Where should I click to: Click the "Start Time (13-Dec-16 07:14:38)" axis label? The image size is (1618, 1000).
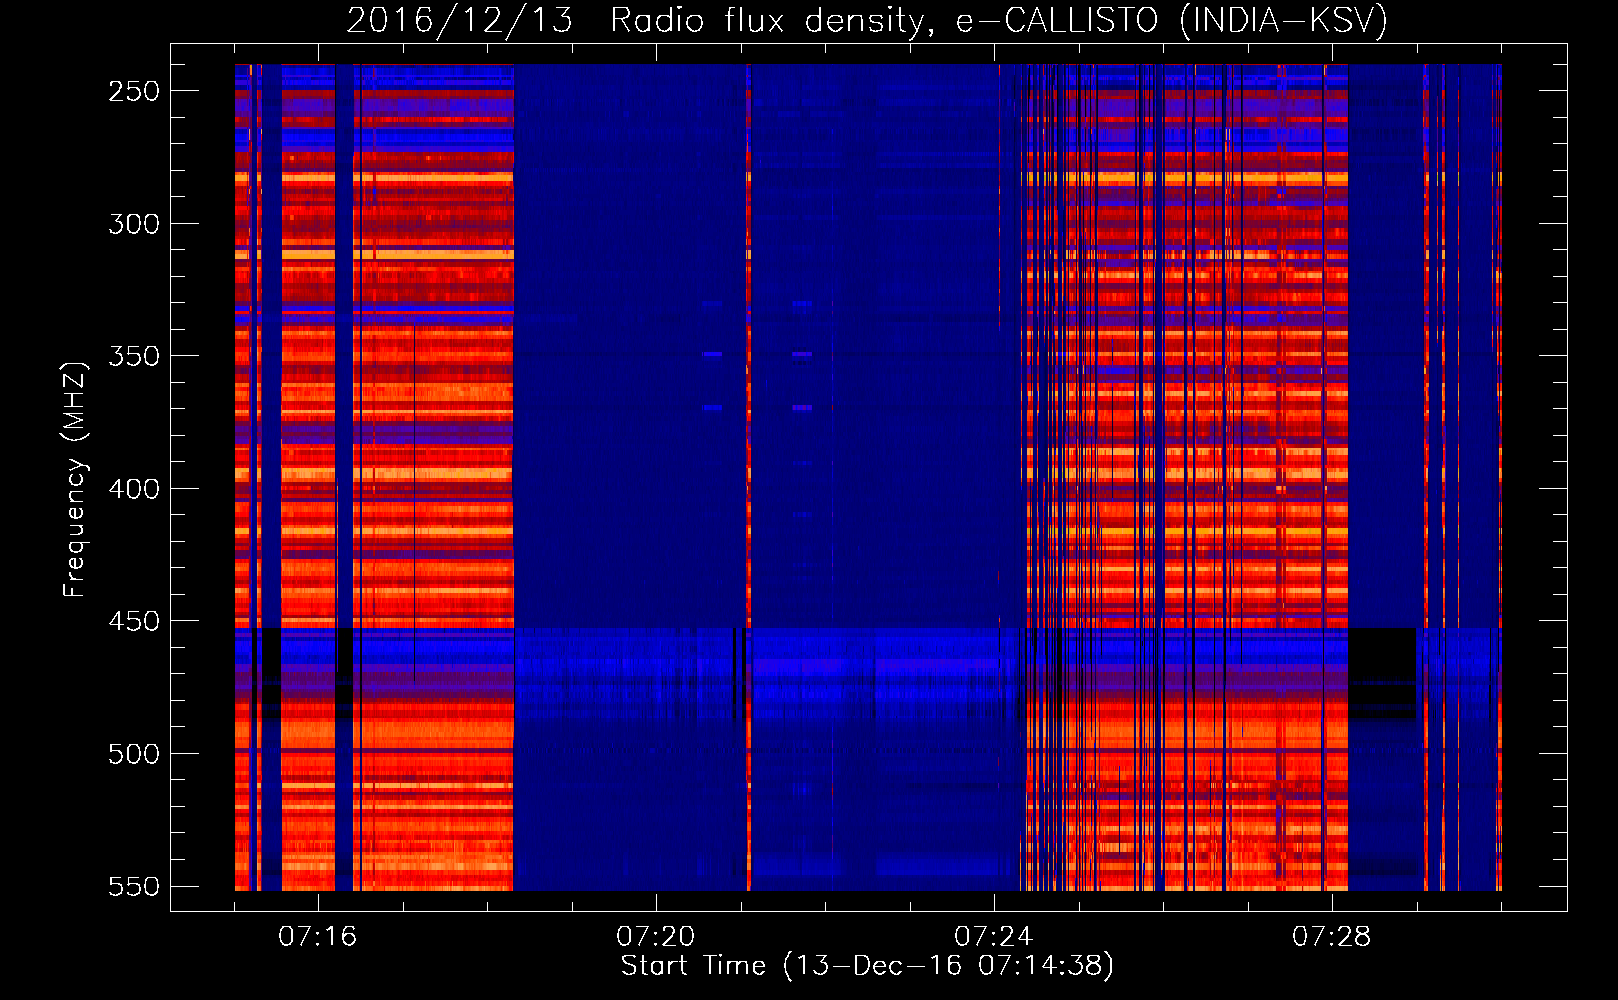coord(867,966)
